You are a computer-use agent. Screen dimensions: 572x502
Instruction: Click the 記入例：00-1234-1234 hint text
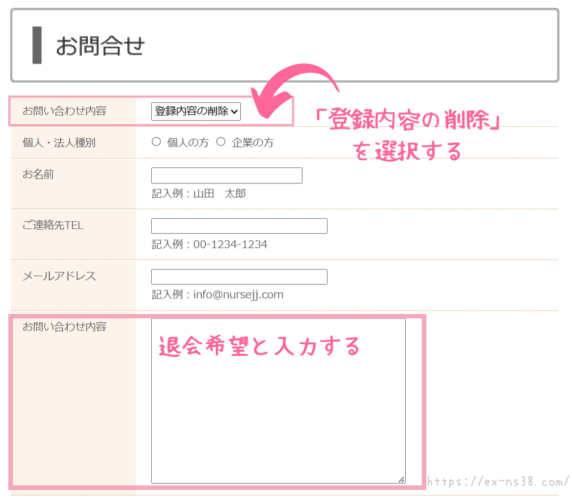209,244
